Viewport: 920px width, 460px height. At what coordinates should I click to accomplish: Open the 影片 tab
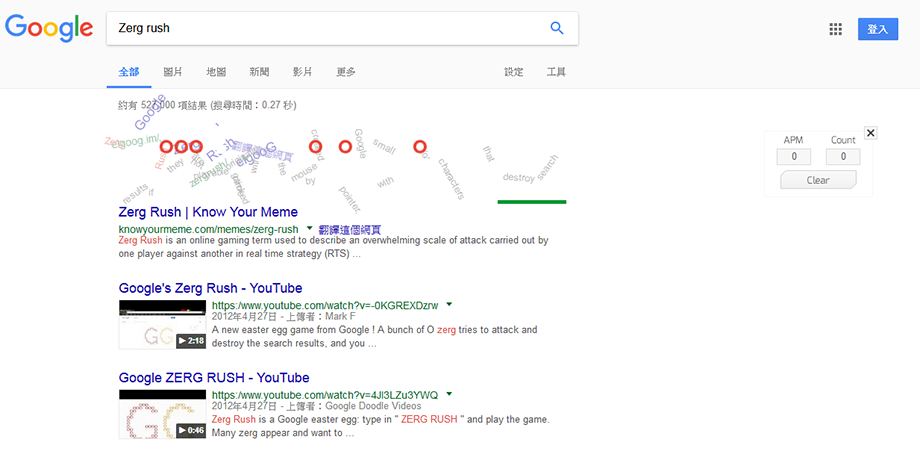click(x=303, y=72)
